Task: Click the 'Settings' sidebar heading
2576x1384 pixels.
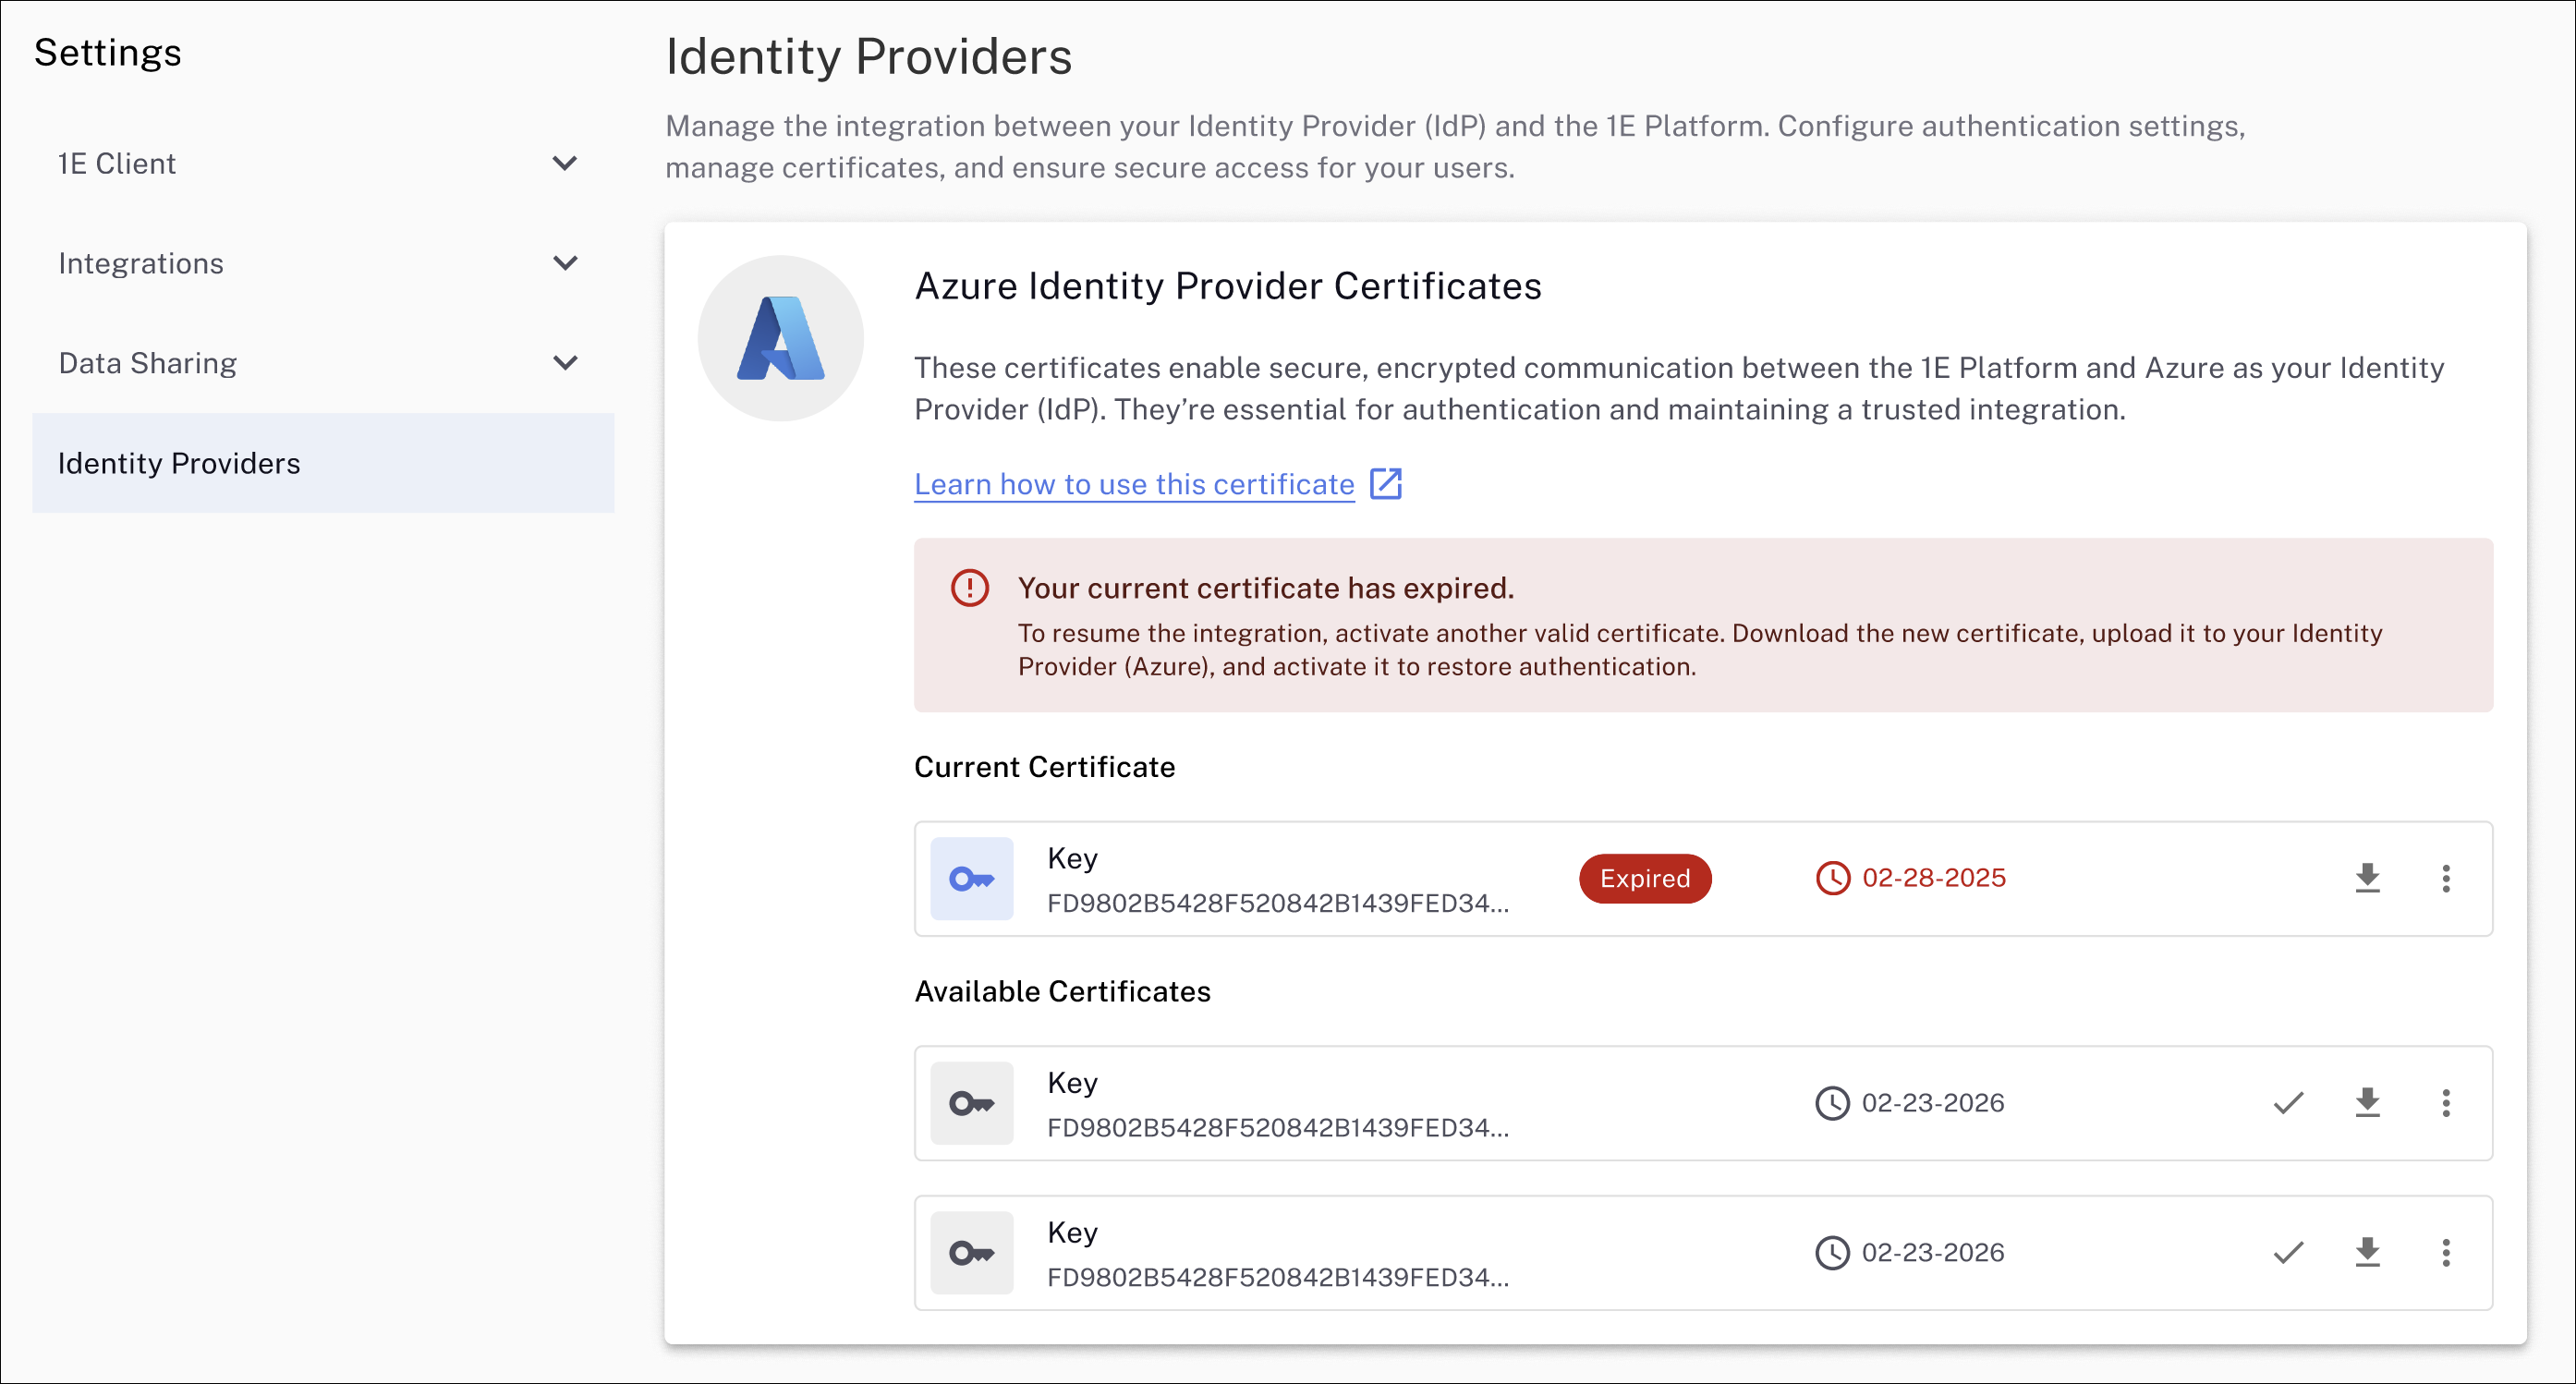Action: click(x=108, y=52)
